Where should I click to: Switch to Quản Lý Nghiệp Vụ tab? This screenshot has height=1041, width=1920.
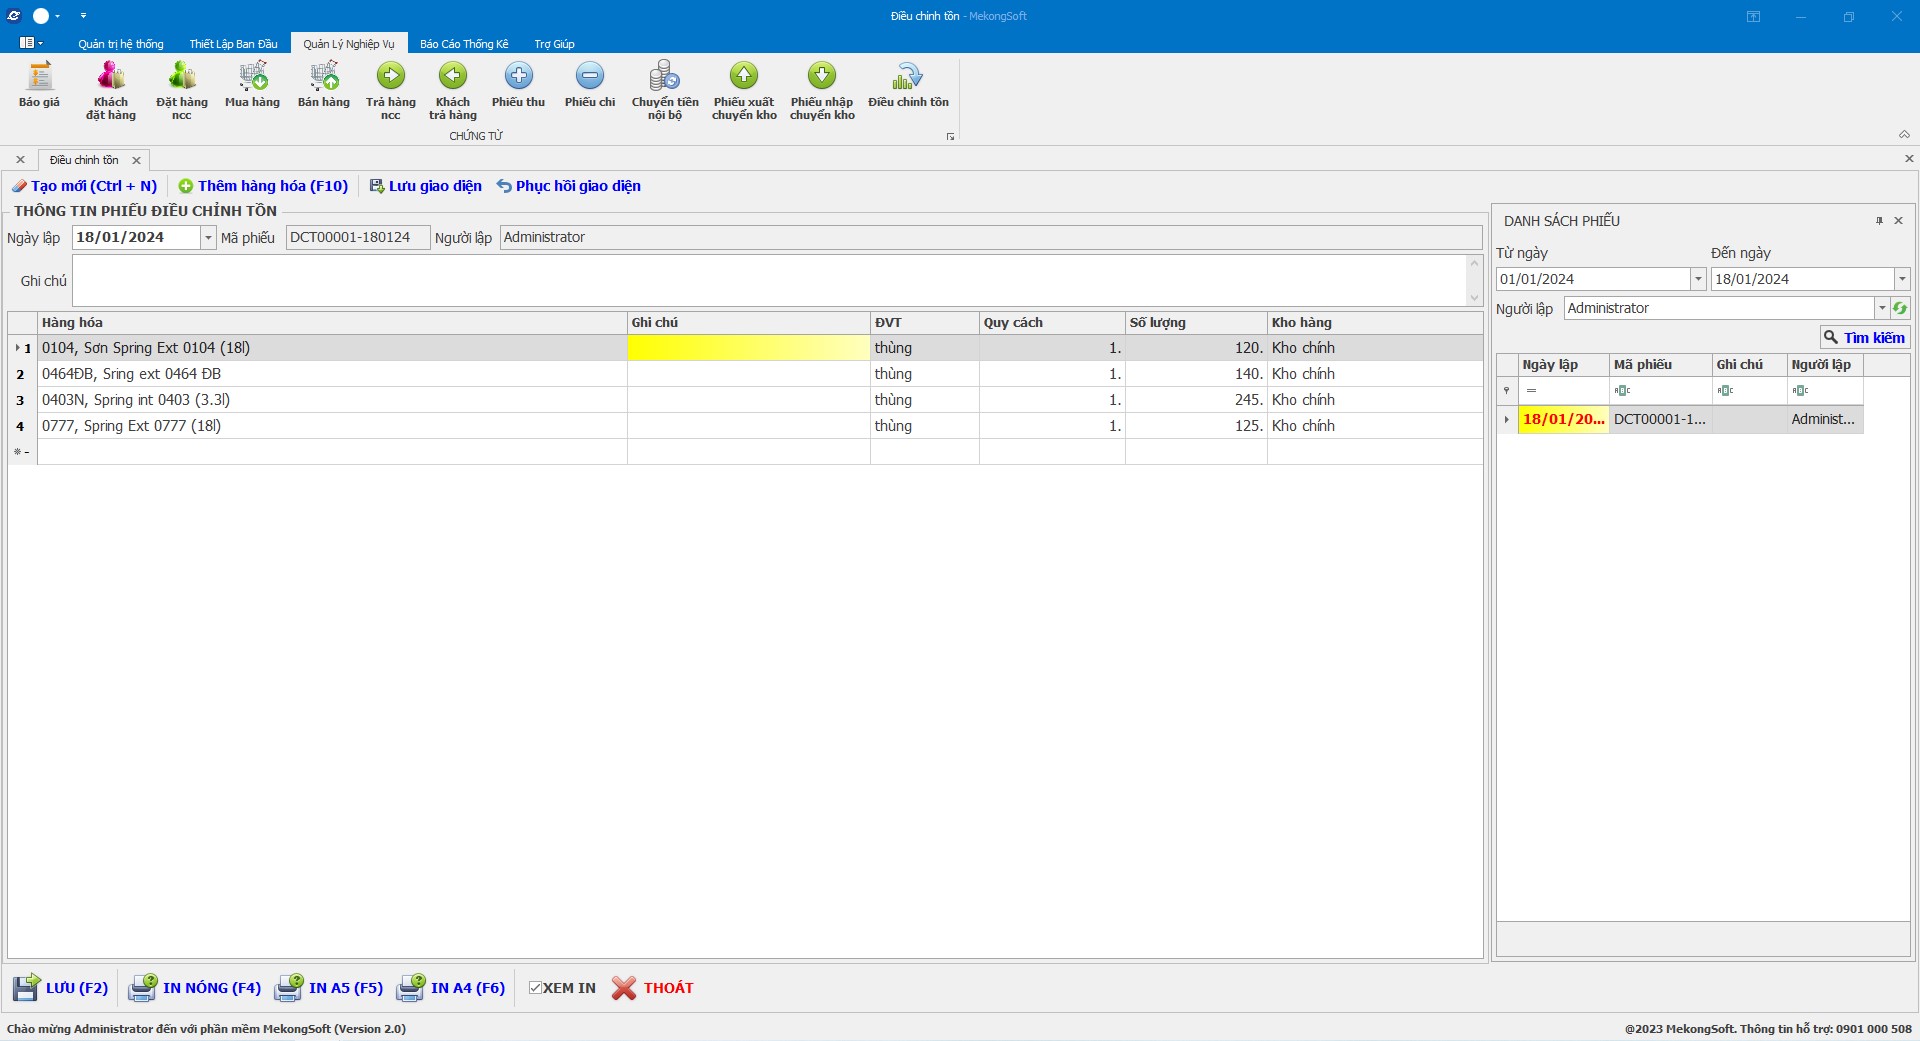[x=349, y=44]
